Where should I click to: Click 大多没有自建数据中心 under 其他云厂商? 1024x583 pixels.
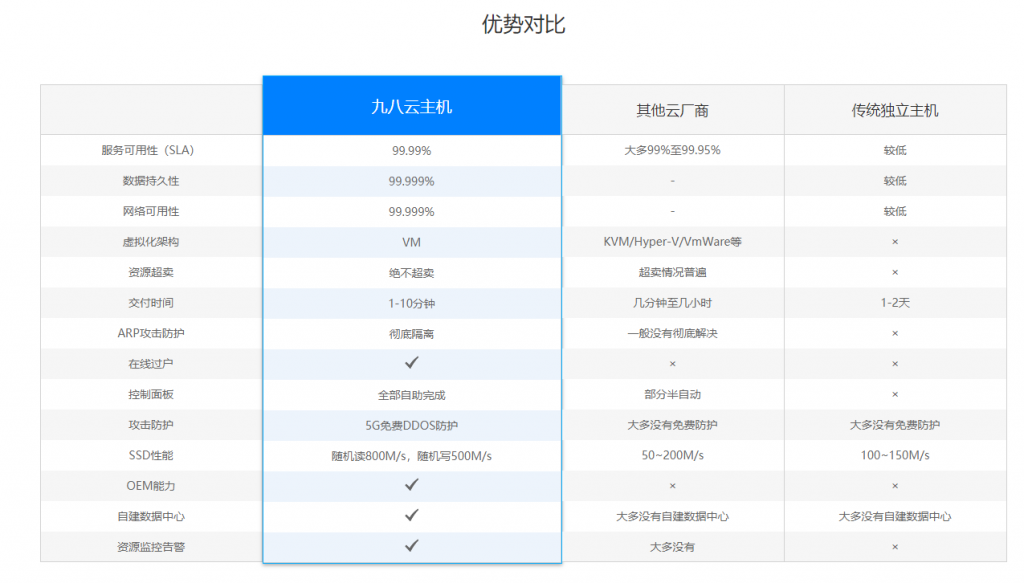[673, 516]
